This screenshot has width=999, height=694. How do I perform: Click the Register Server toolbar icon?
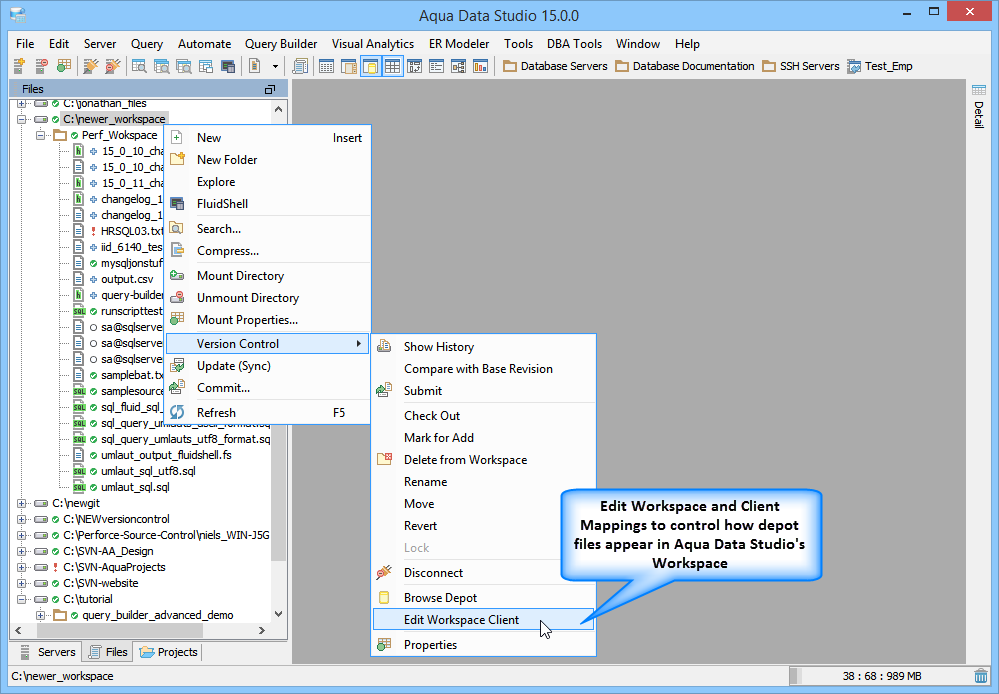(19, 66)
